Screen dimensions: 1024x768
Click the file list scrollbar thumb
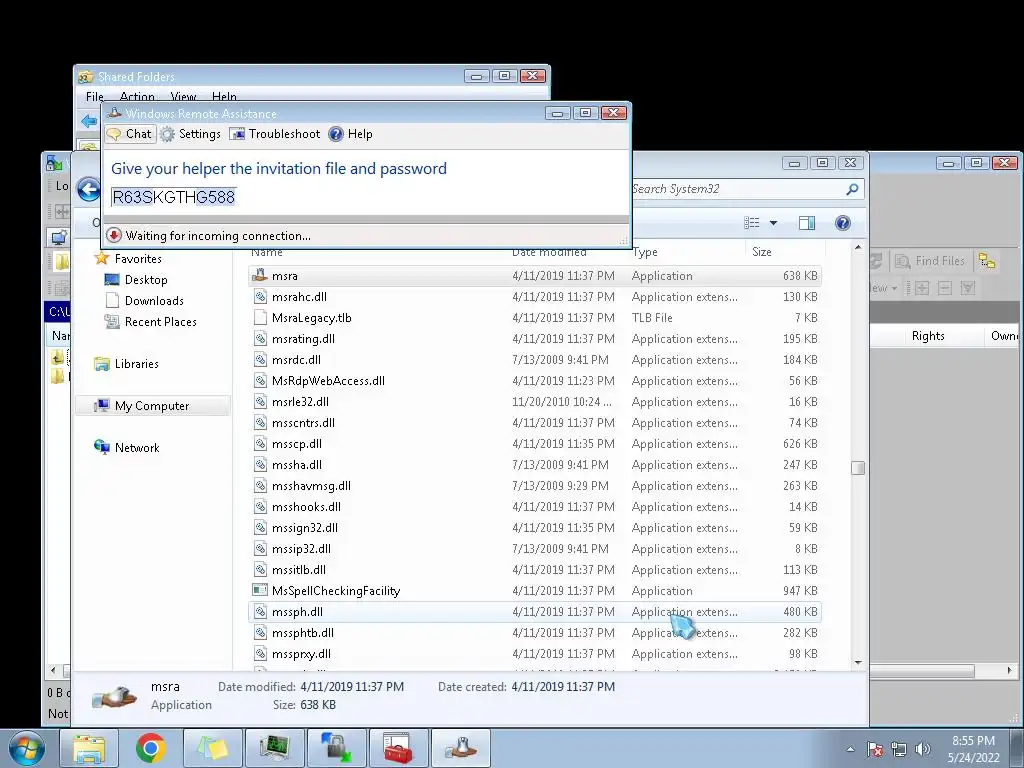pyautogui.click(x=858, y=468)
